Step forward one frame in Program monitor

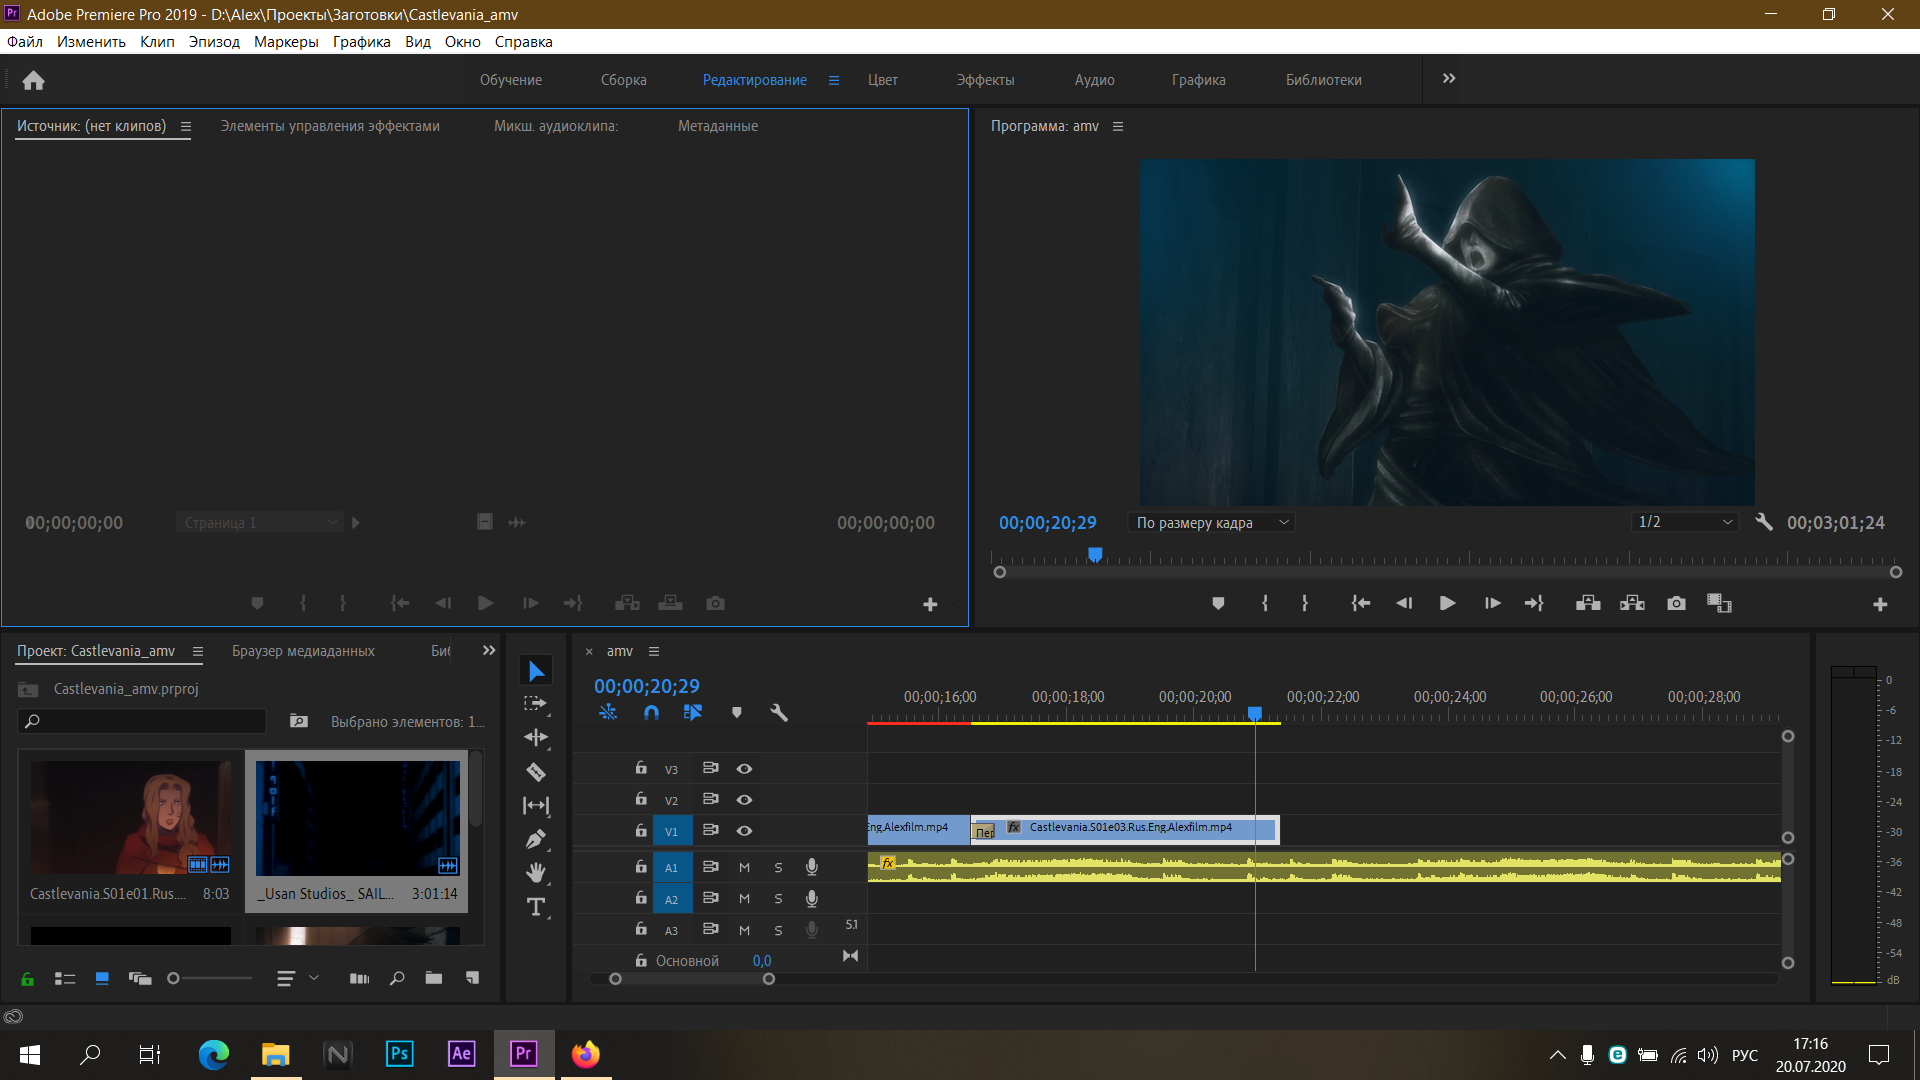tap(1492, 603)
